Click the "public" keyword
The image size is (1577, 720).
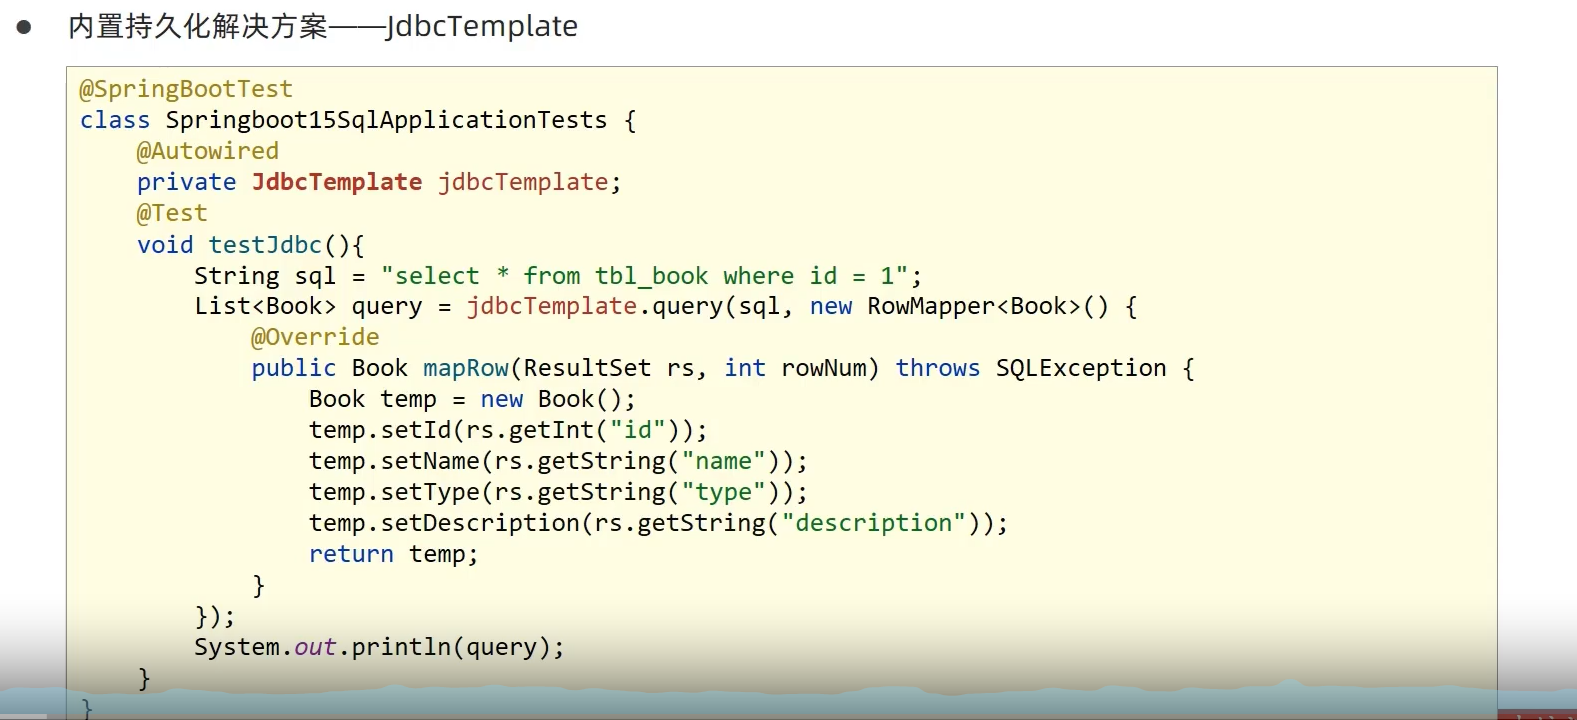coord(294,368)
